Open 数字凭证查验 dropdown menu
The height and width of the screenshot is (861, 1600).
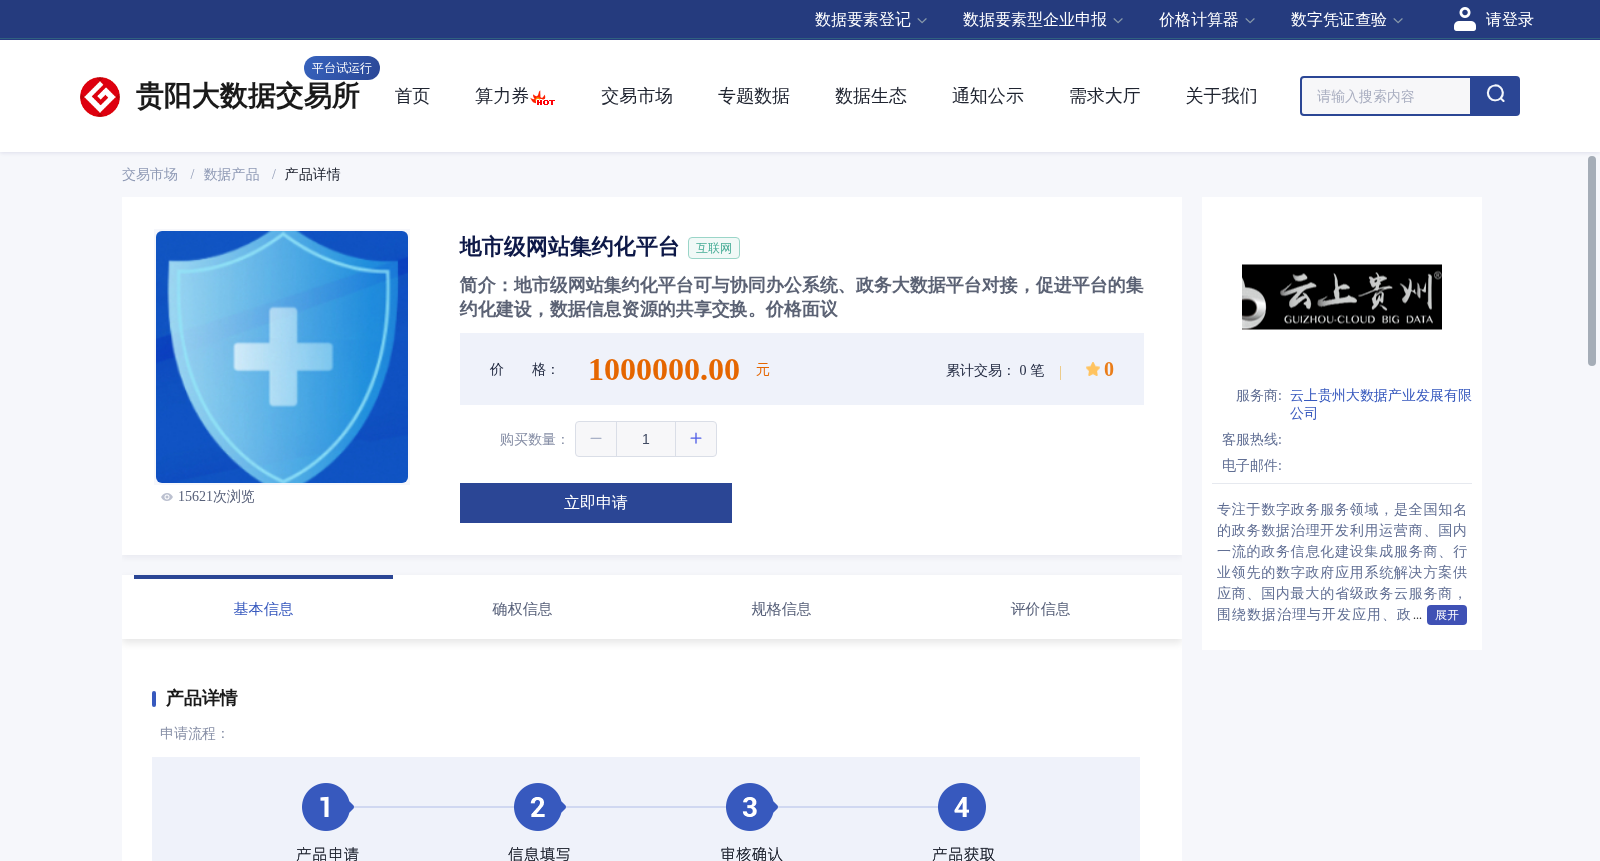[1347, 20]
